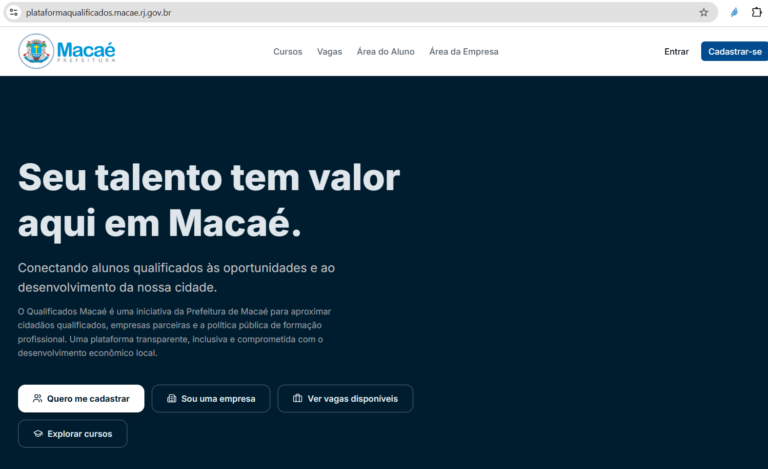Focus the browser address bar URL
768x469 pixels.
(98, 13)
